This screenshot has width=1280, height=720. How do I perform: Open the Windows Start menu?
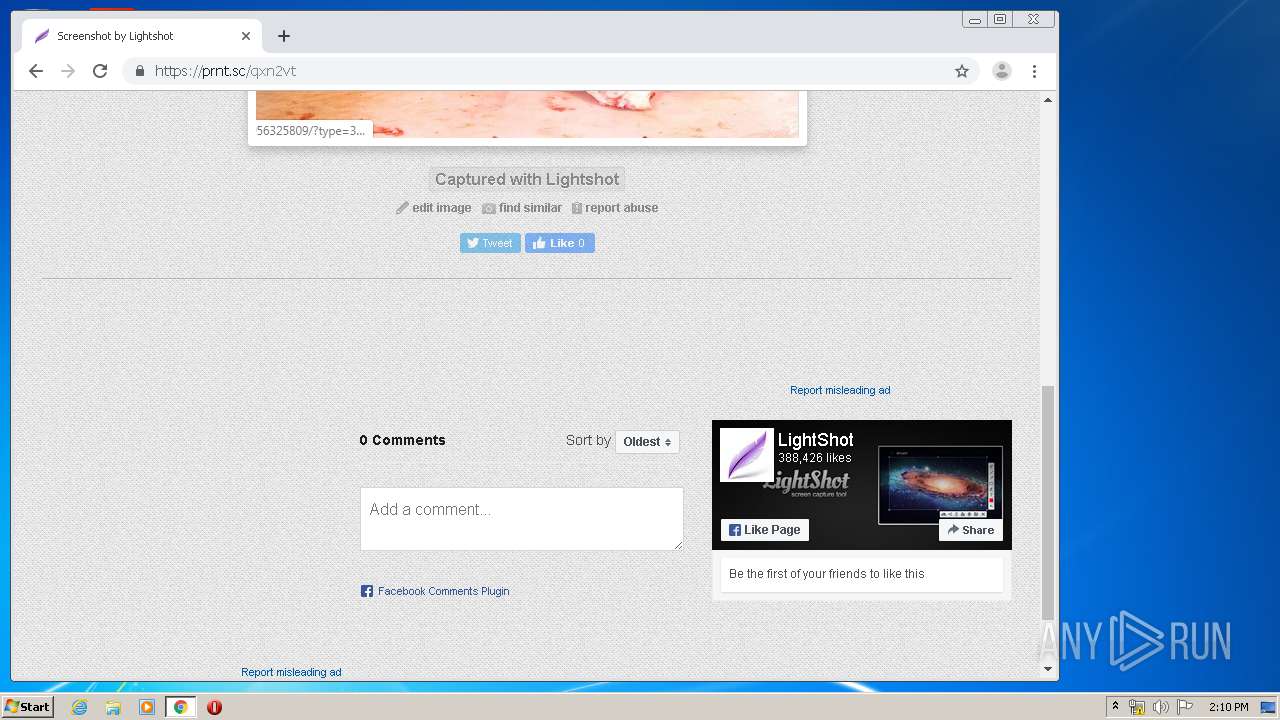pyautogui.click(x=28, y=707)
